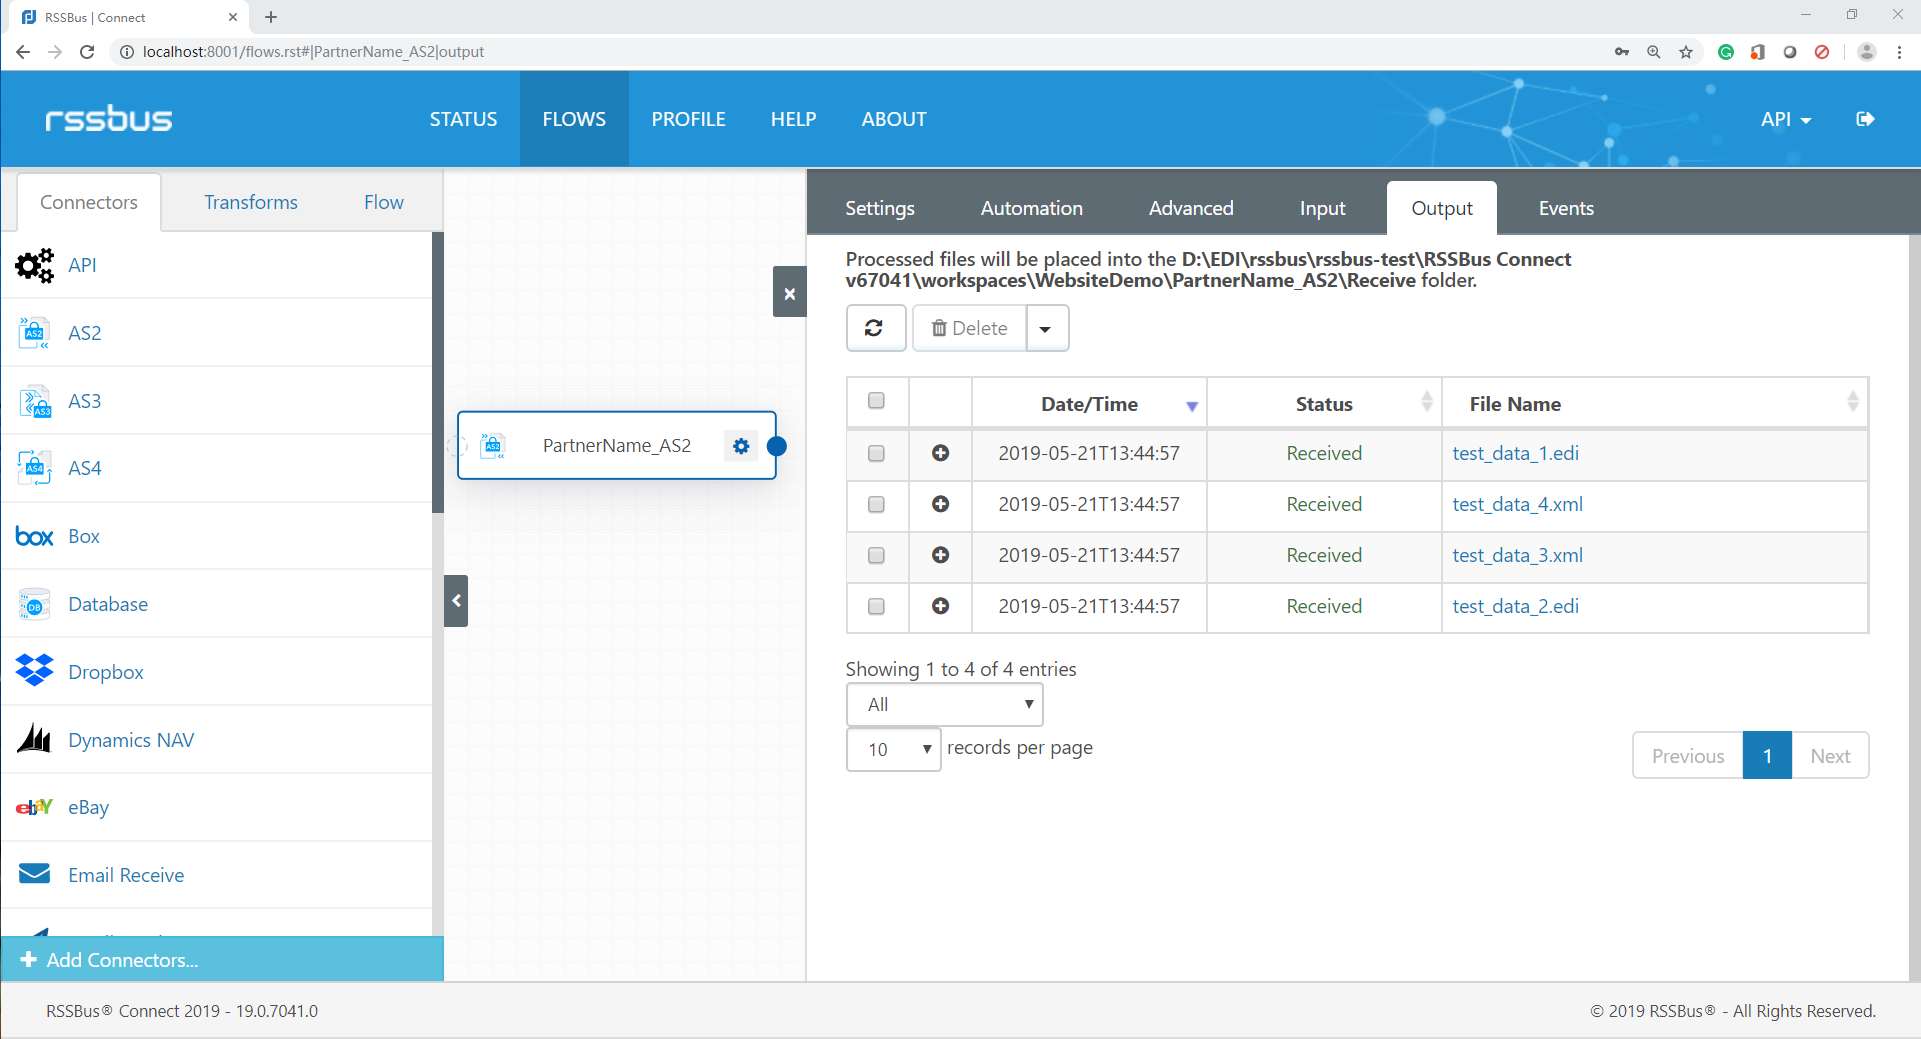Collapse the connectors sidebar arrow

tap(456, 601)
